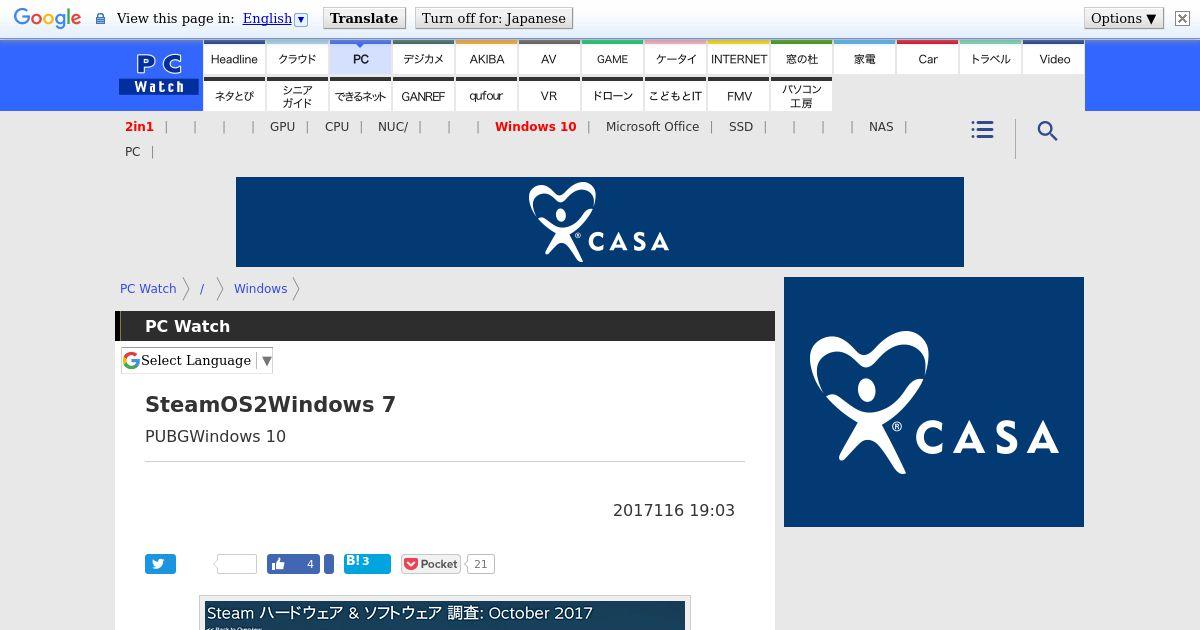Open the 窓の杜 navigation tab

tap(801, 59)
